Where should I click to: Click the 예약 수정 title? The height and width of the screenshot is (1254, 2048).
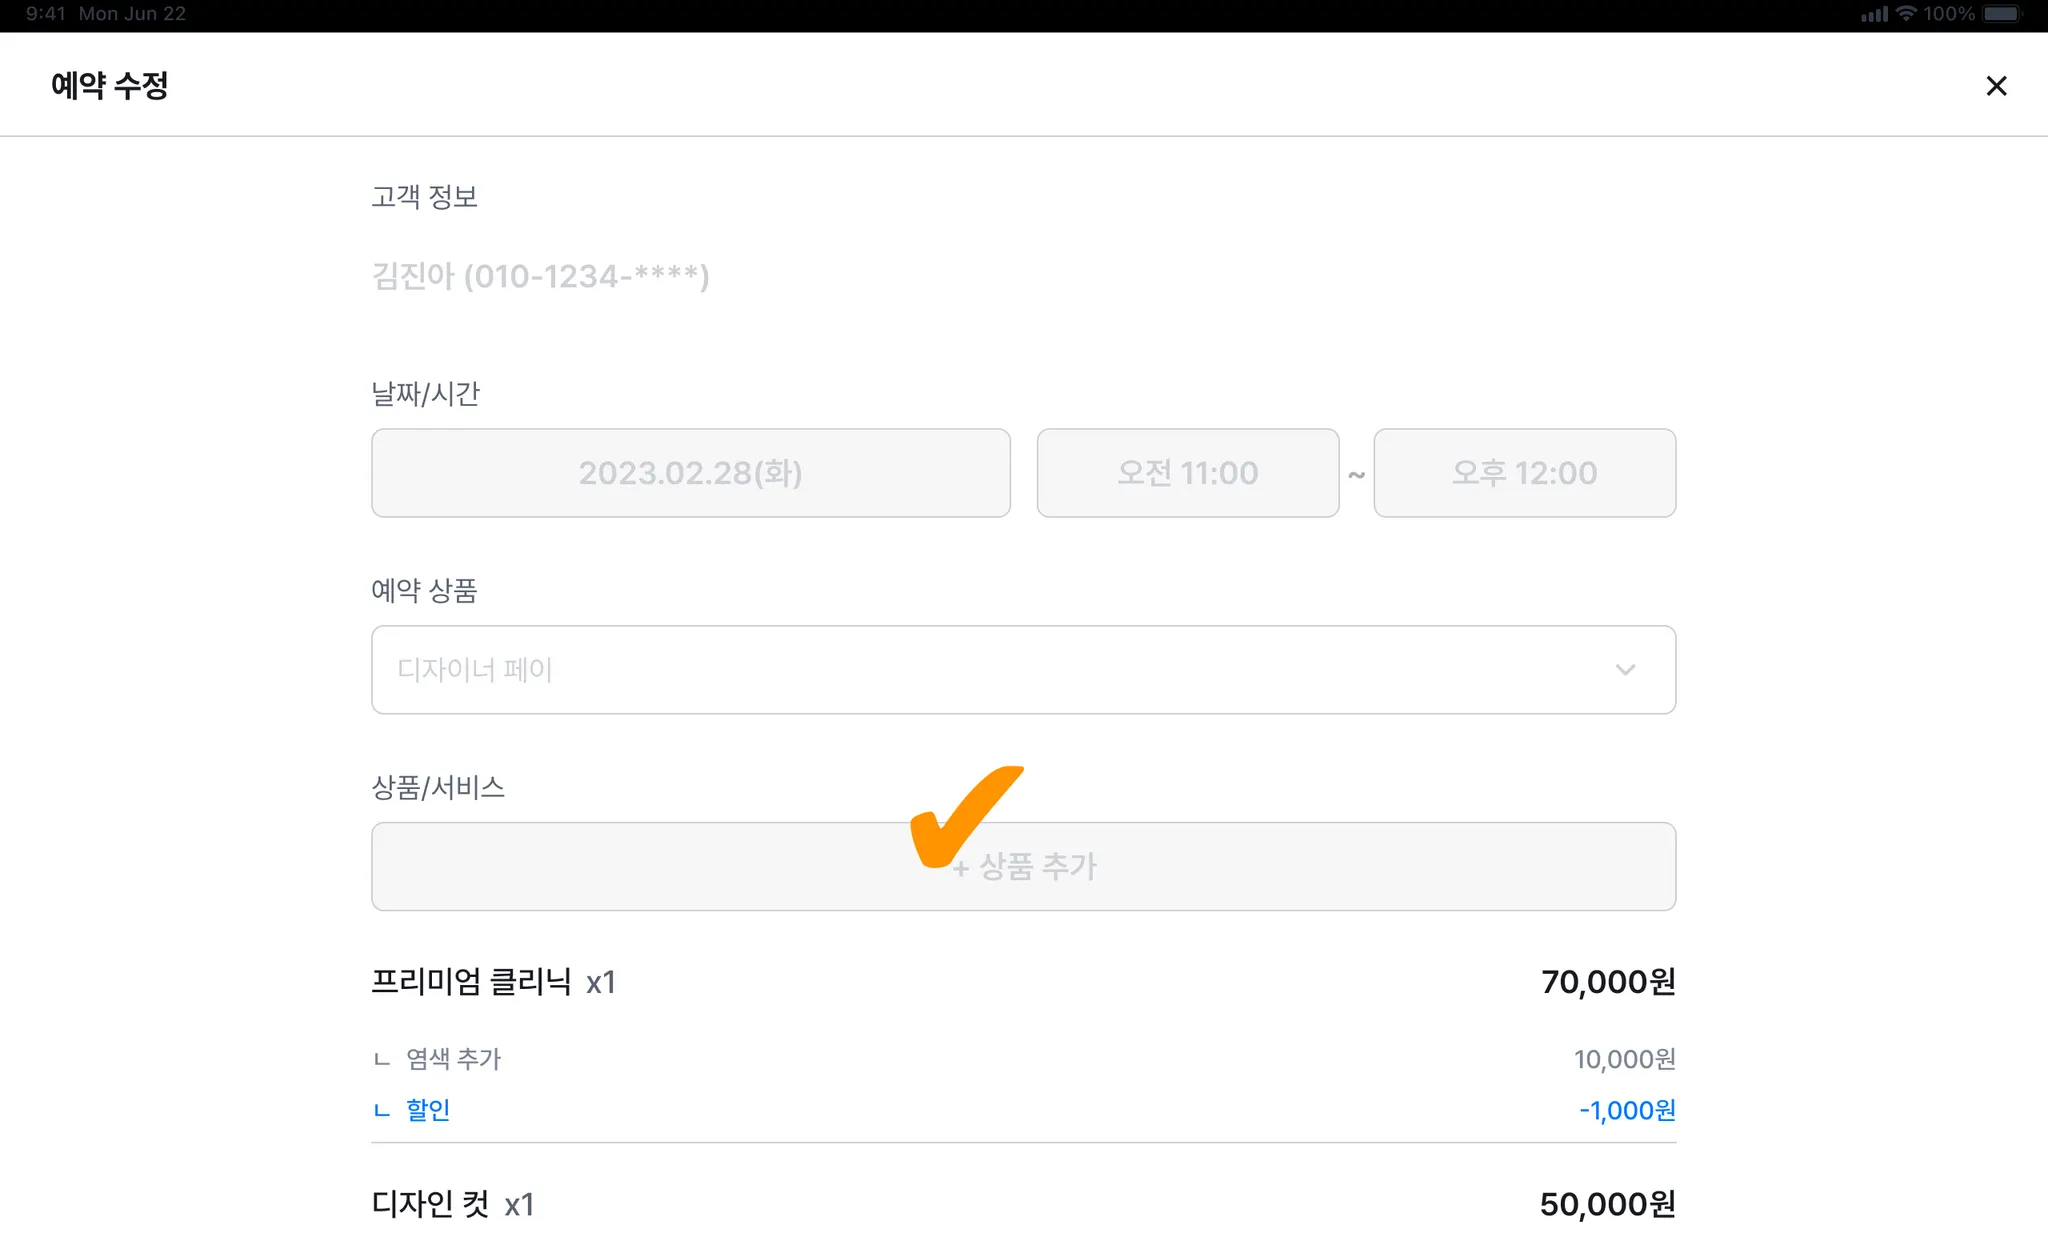(110, 86)
